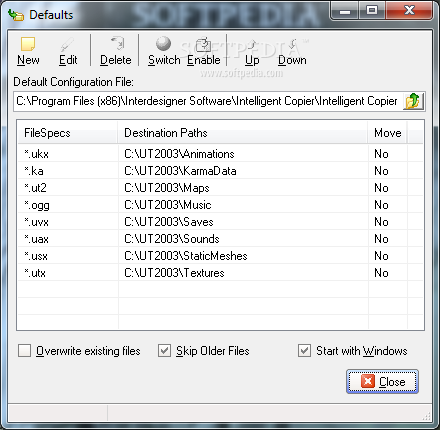Disable Start with Windows checkbox
The width and height of the screenshot is (440, 430).
click(304, 351)
